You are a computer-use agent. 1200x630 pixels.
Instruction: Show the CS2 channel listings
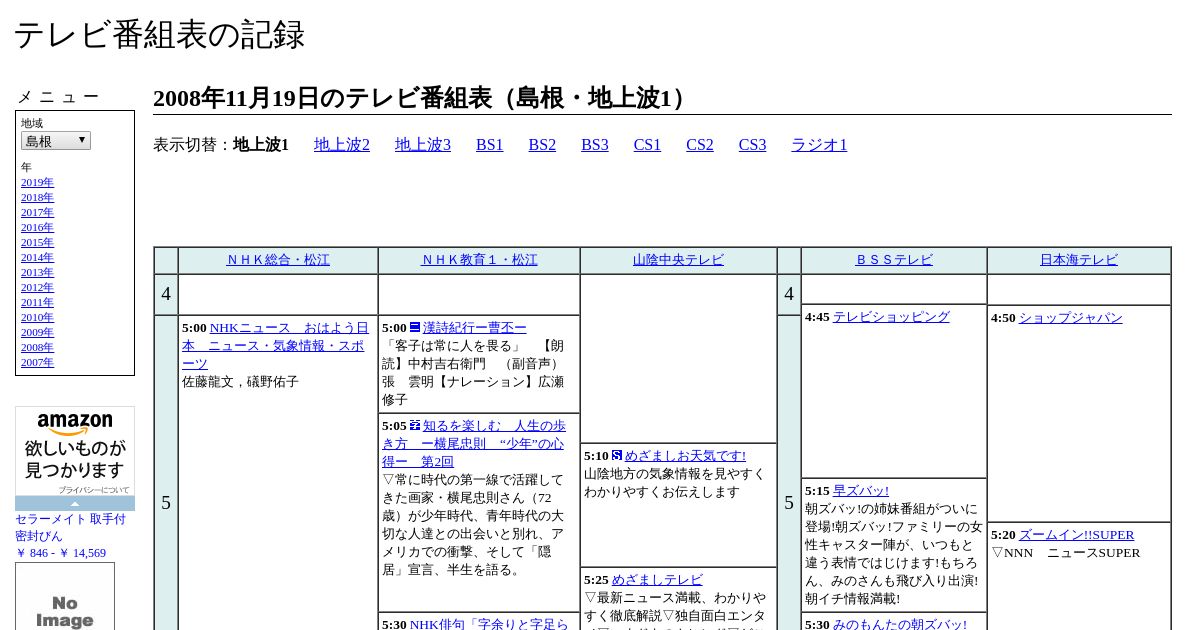pos(700,145)
